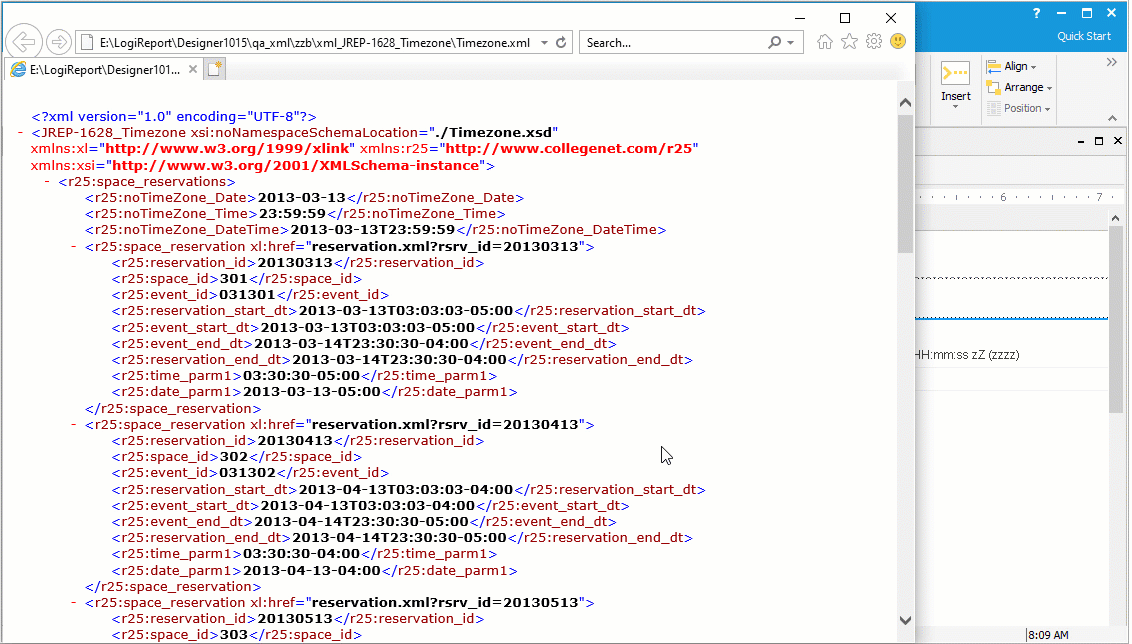The width and height of the screenshot is (1132, 644).
Task: Open the IE Tools gear icon
Action: [873, 42]
